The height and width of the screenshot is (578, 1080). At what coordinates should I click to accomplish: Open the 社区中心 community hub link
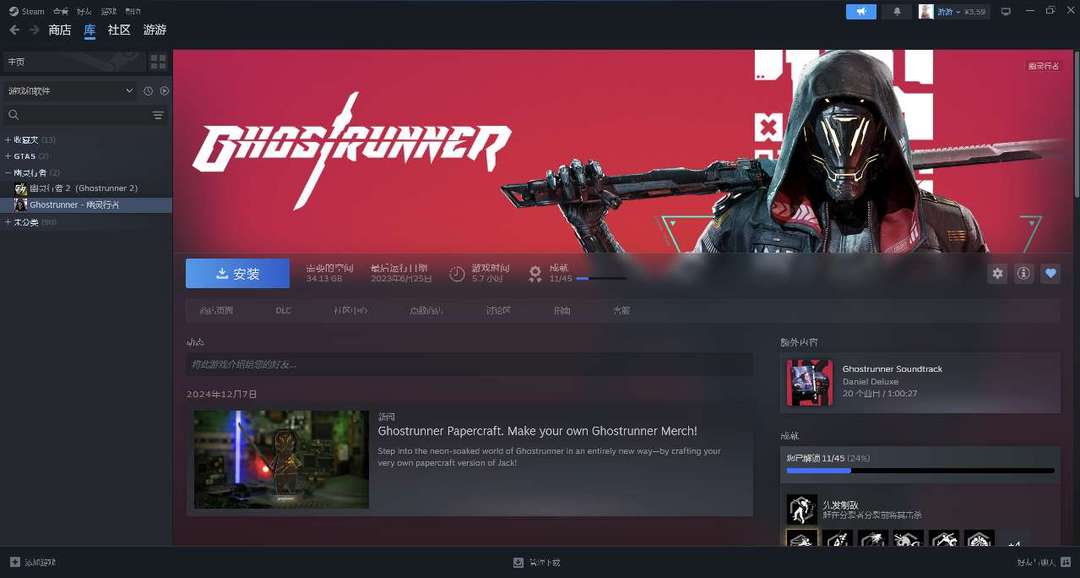(350, 311)
